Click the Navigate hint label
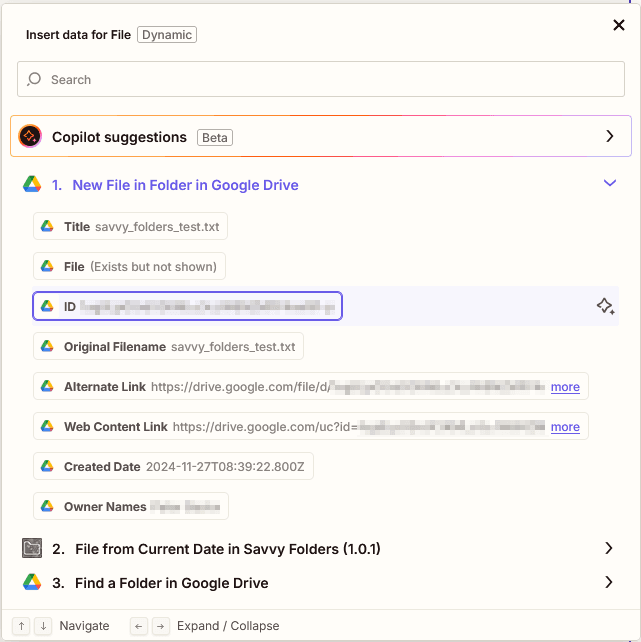Image resolution: width=641 pixels, height=642 pixels. point(84,626)
